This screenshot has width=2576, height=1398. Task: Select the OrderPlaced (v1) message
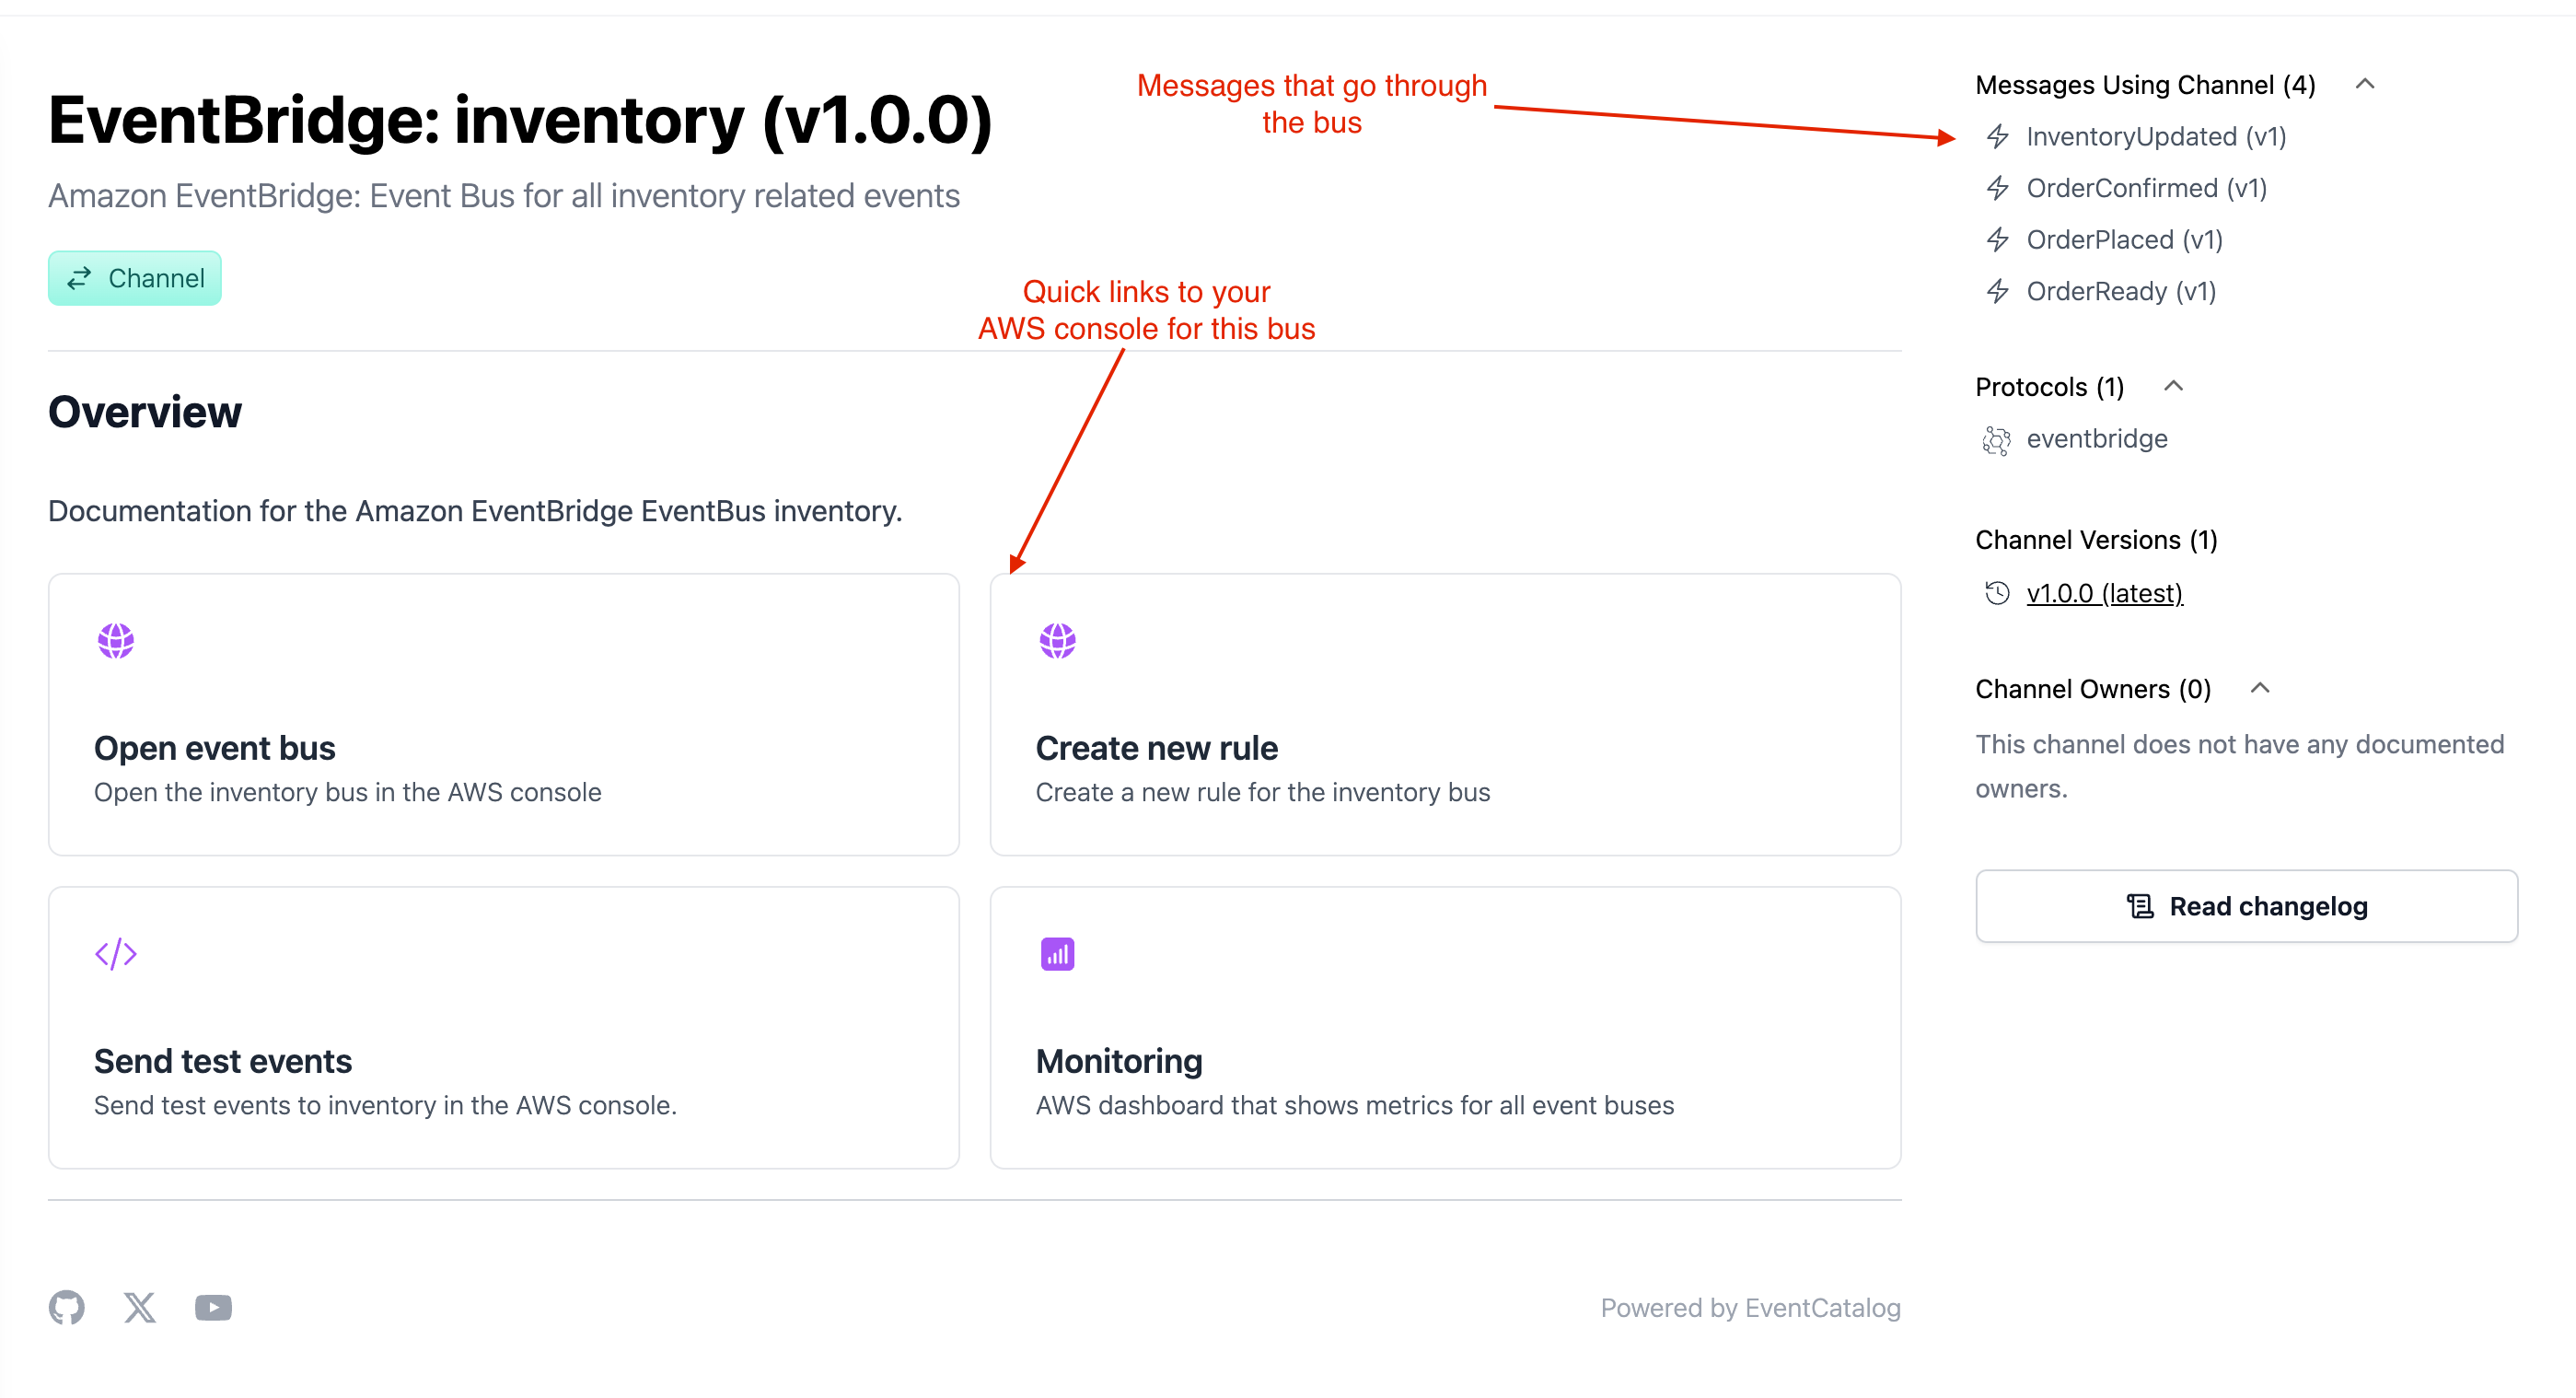(2123, 240)
